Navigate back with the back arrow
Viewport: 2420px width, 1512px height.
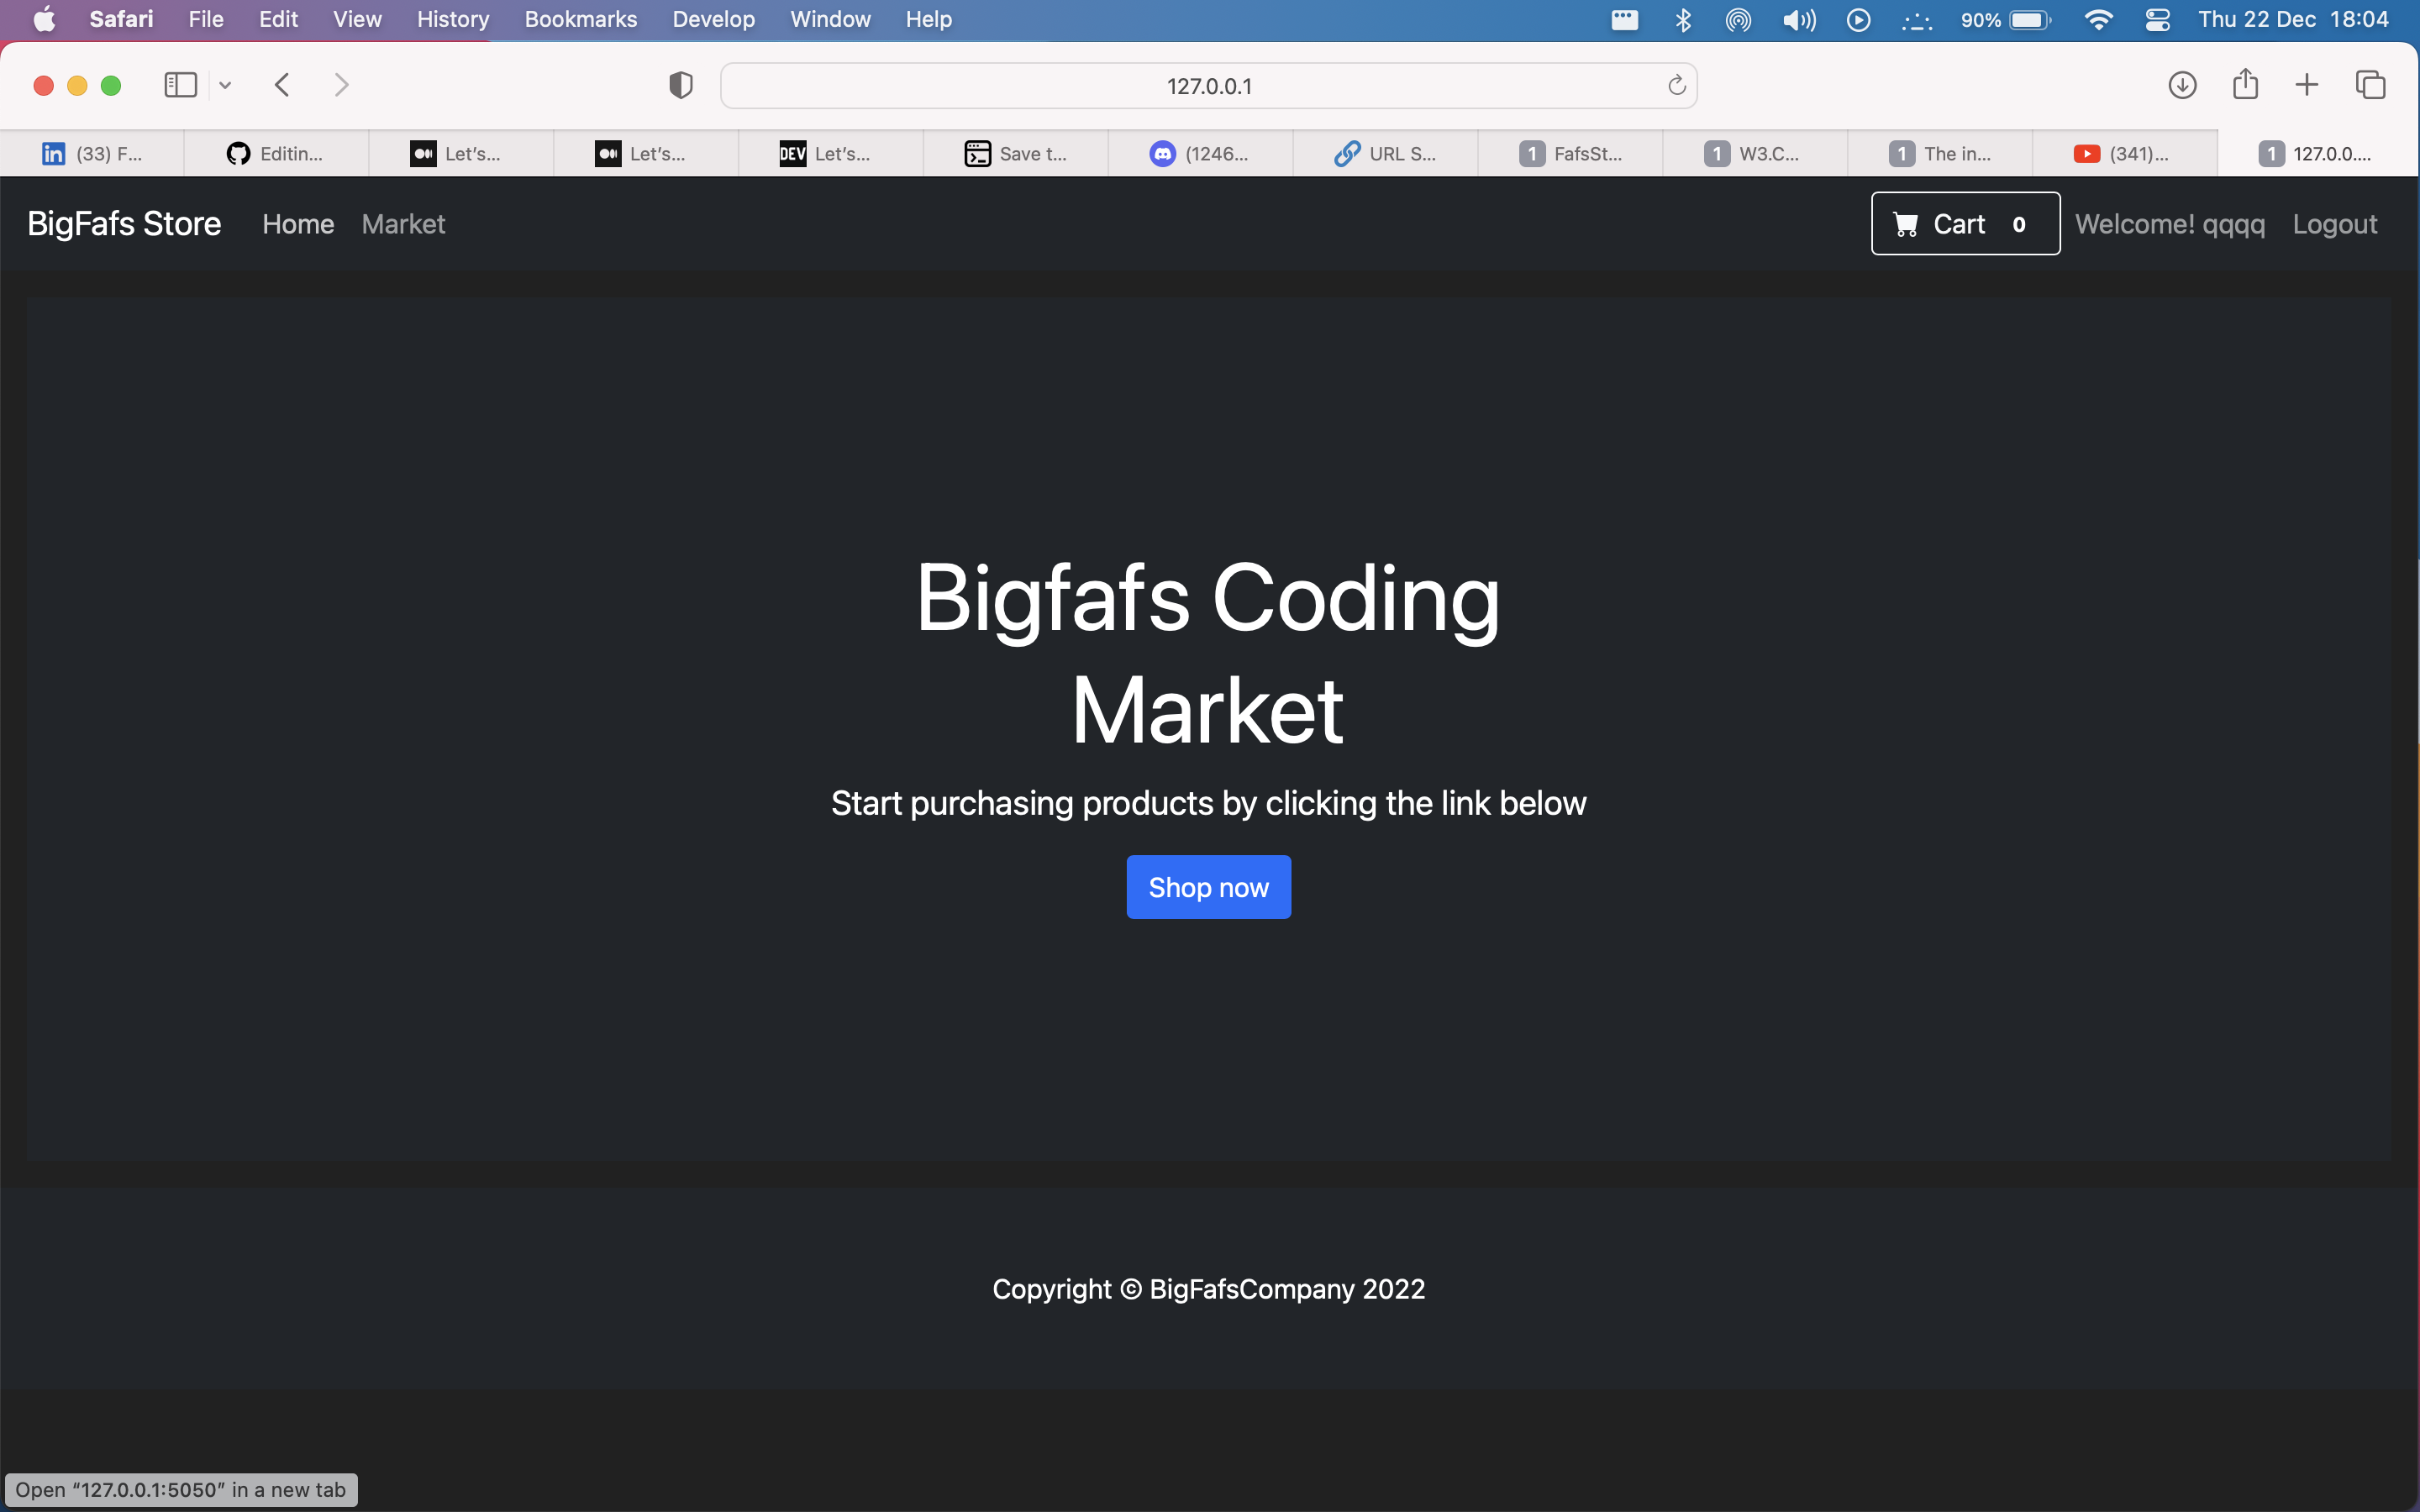[282, 85]
